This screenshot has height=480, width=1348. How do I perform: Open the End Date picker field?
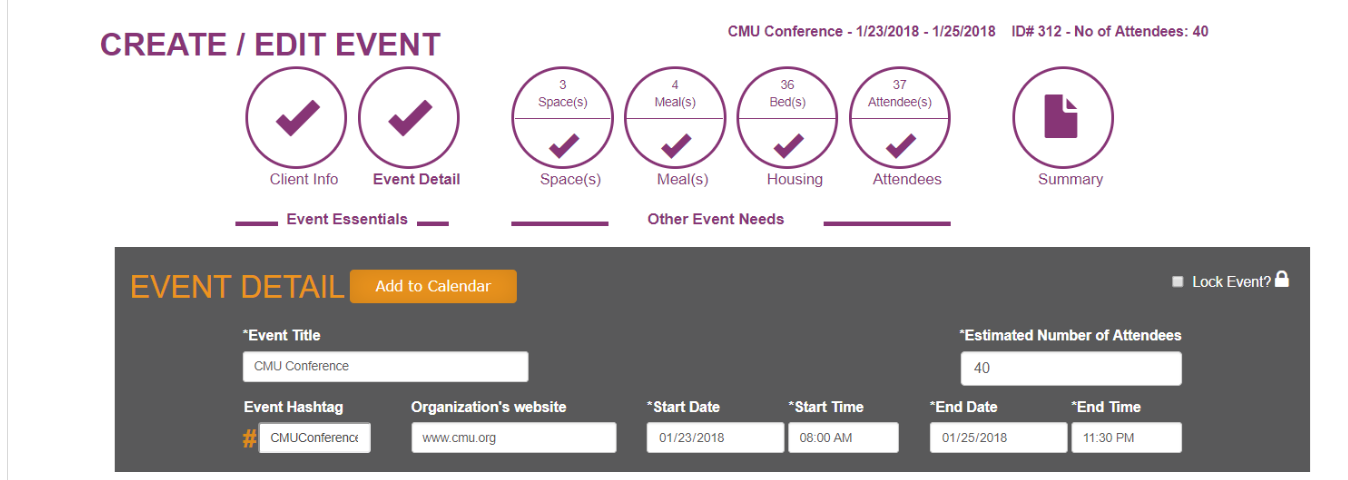(998, 438)
